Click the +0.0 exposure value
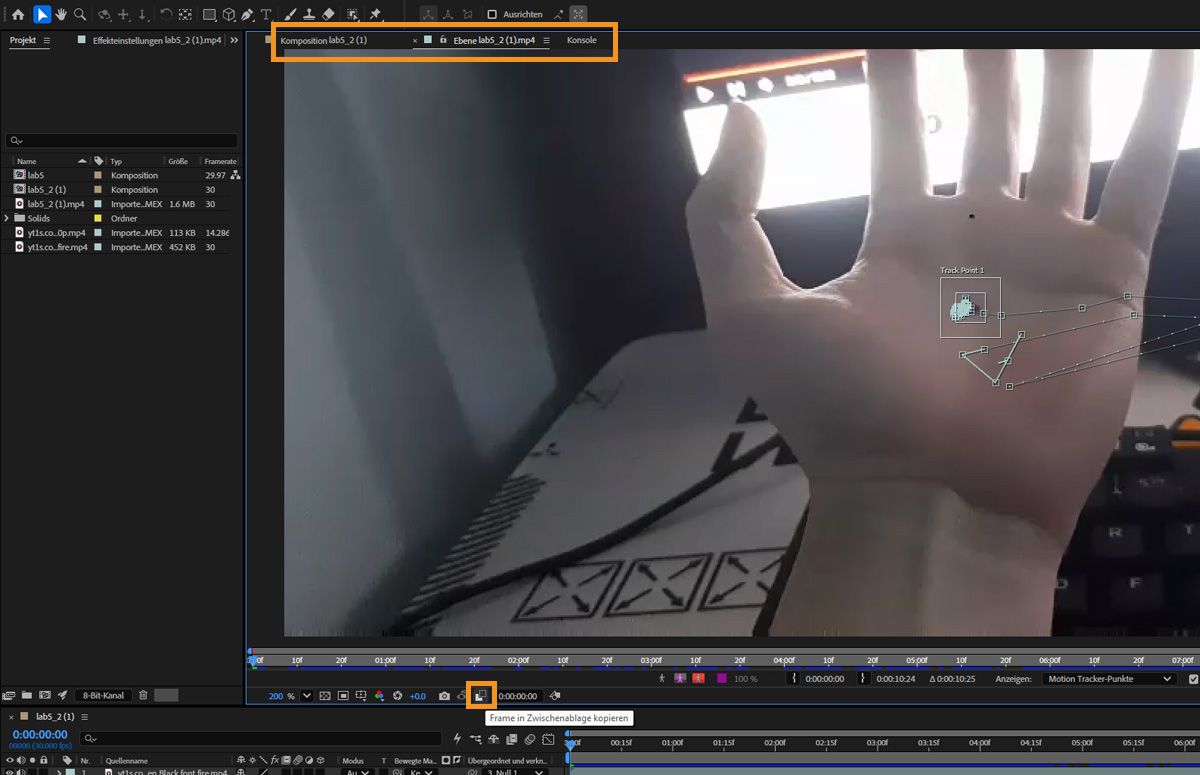This screenshot has width=1200, height=775. (x=418, y=695)
